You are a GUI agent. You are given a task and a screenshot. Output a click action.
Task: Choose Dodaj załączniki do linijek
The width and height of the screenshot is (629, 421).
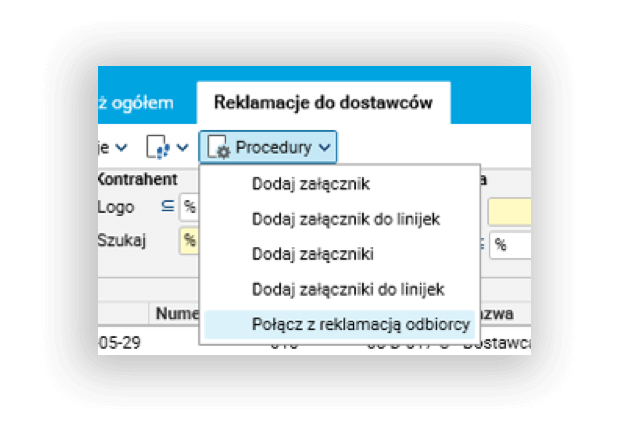point(339,289)
